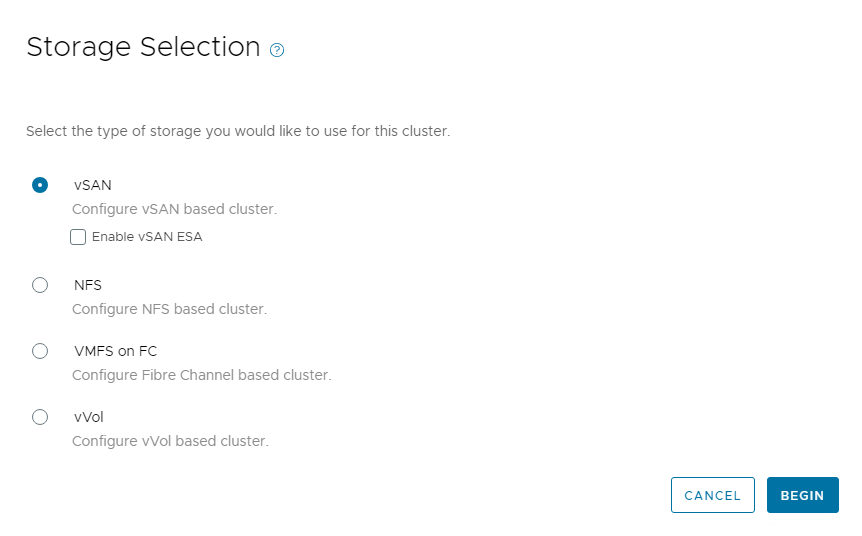Select the vSAN radio button

[x=40, y=185]
